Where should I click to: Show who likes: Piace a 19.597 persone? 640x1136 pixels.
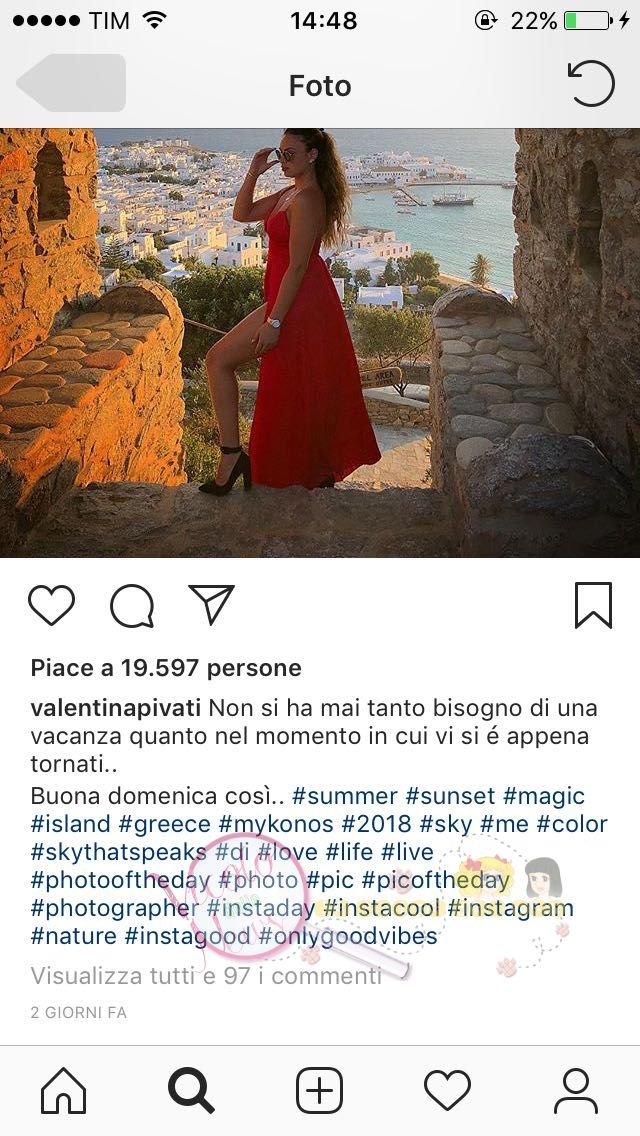[x=166, y=668]
